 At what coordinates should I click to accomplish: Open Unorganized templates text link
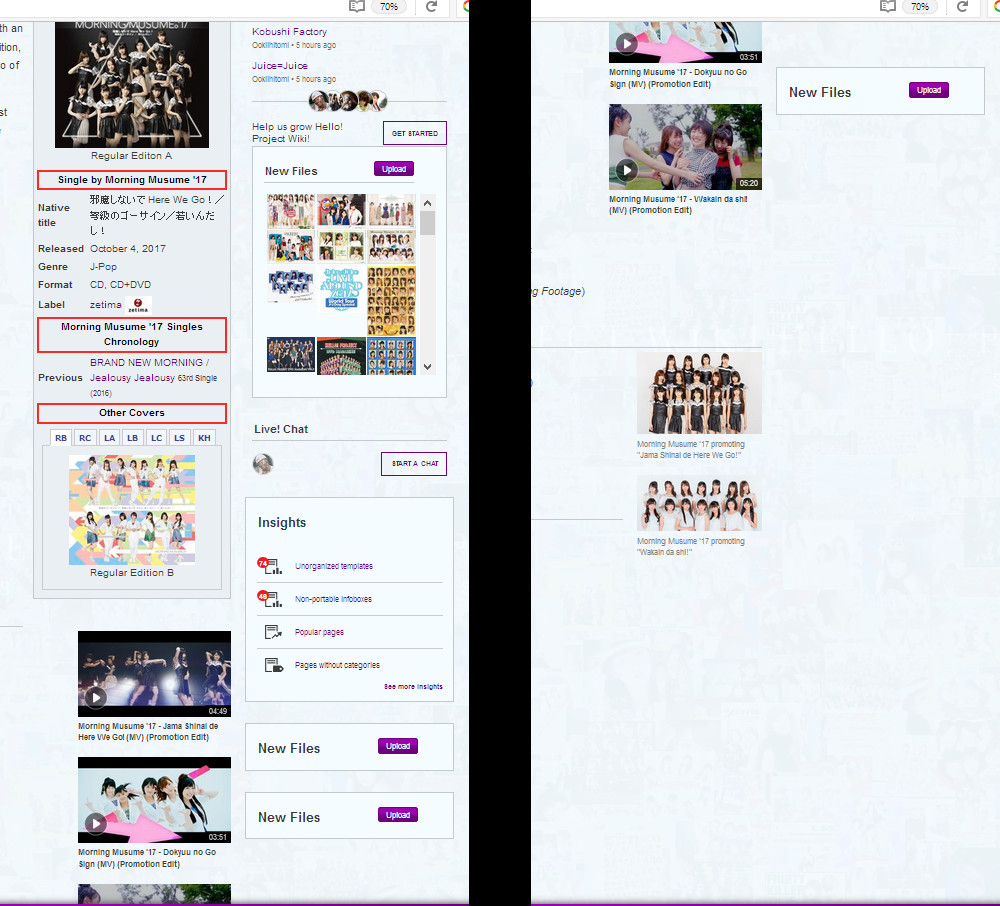click(x=334, y=566)
